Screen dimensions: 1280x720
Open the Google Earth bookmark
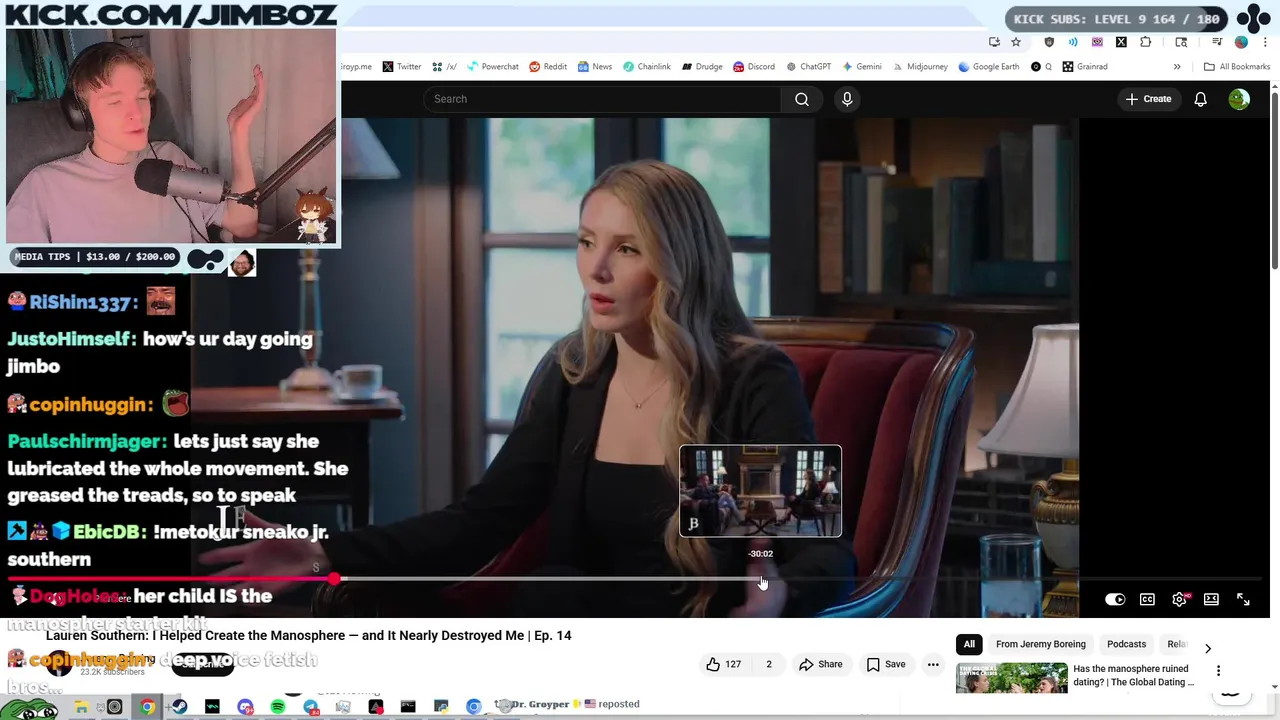click(988, 67)
